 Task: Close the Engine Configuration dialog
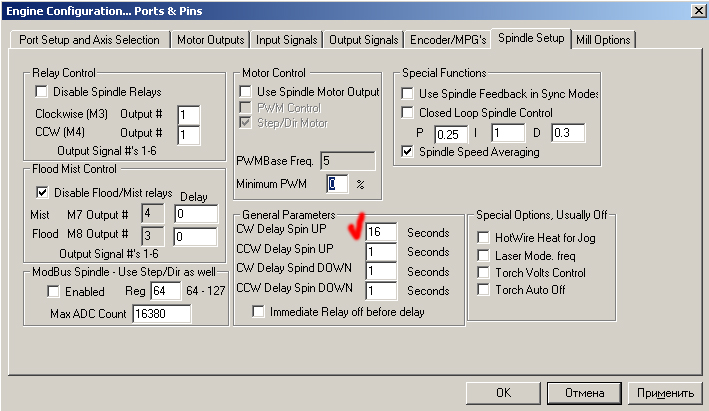click(696, 10)
